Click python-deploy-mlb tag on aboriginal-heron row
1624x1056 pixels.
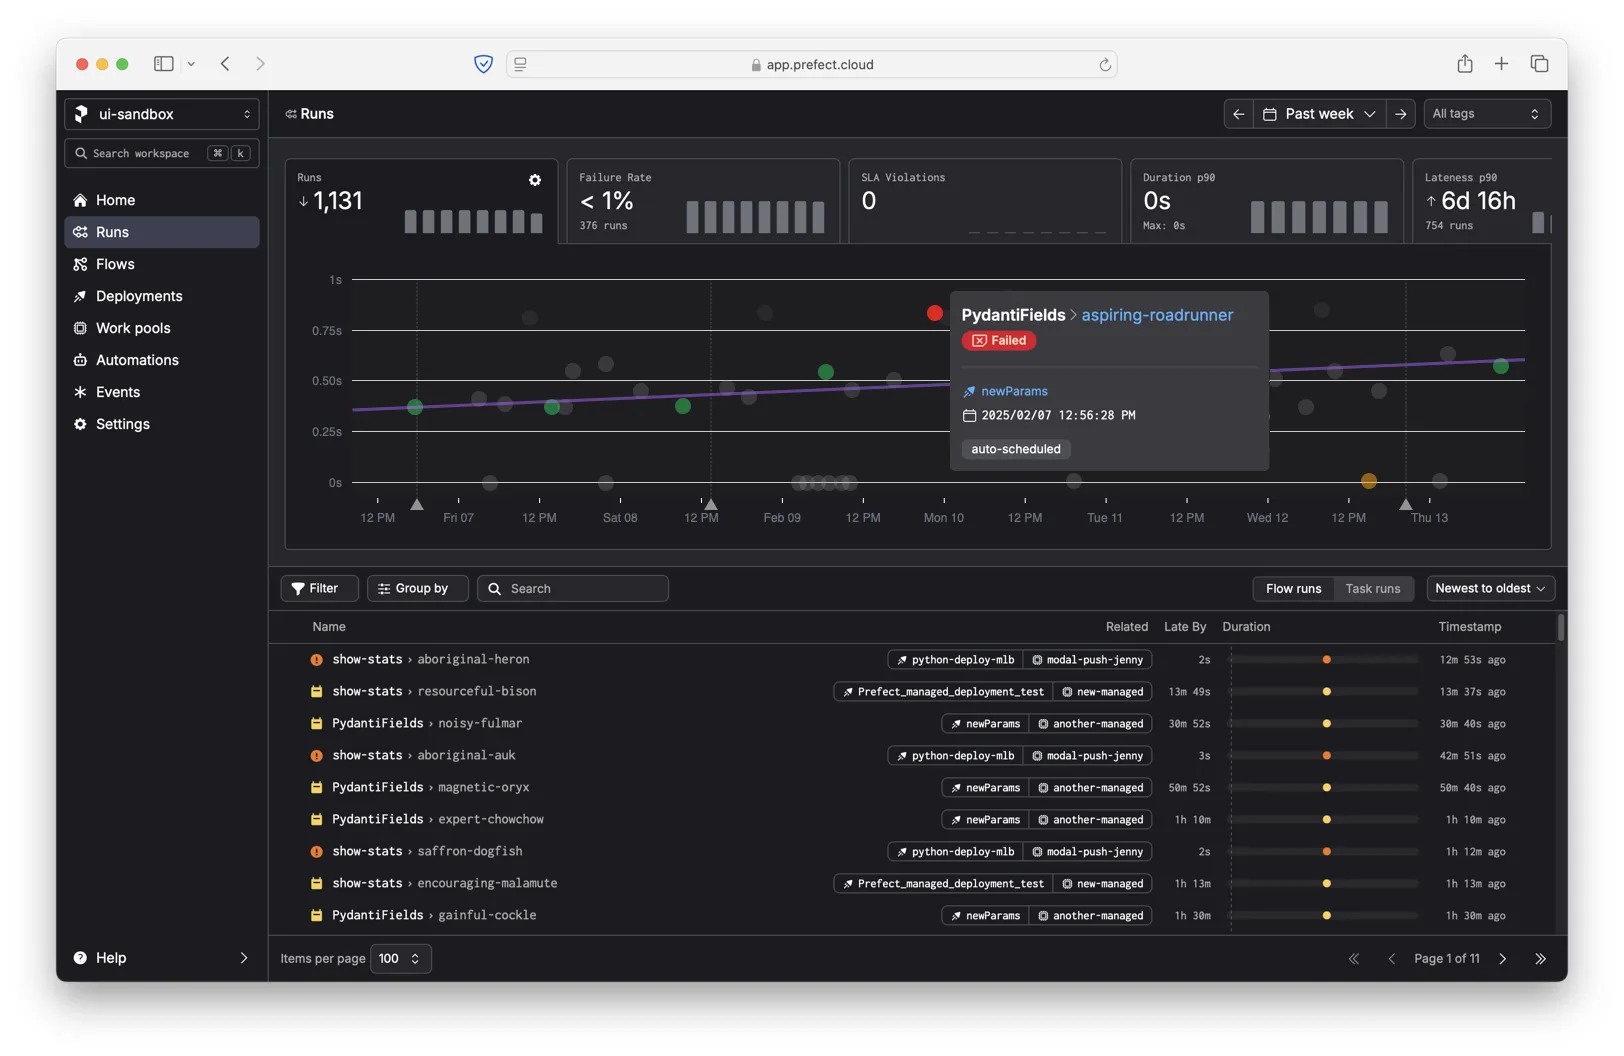pos(955,660)
